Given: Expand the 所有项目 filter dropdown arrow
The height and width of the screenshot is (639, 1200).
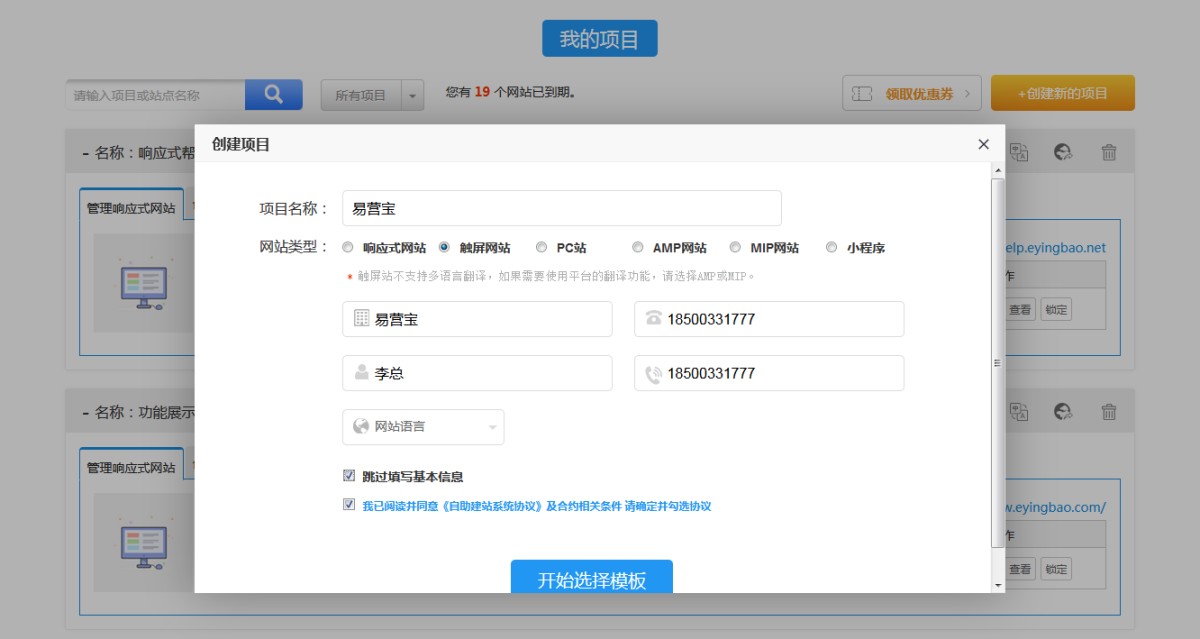Looking at the screenshot, I should click(412, 95).
